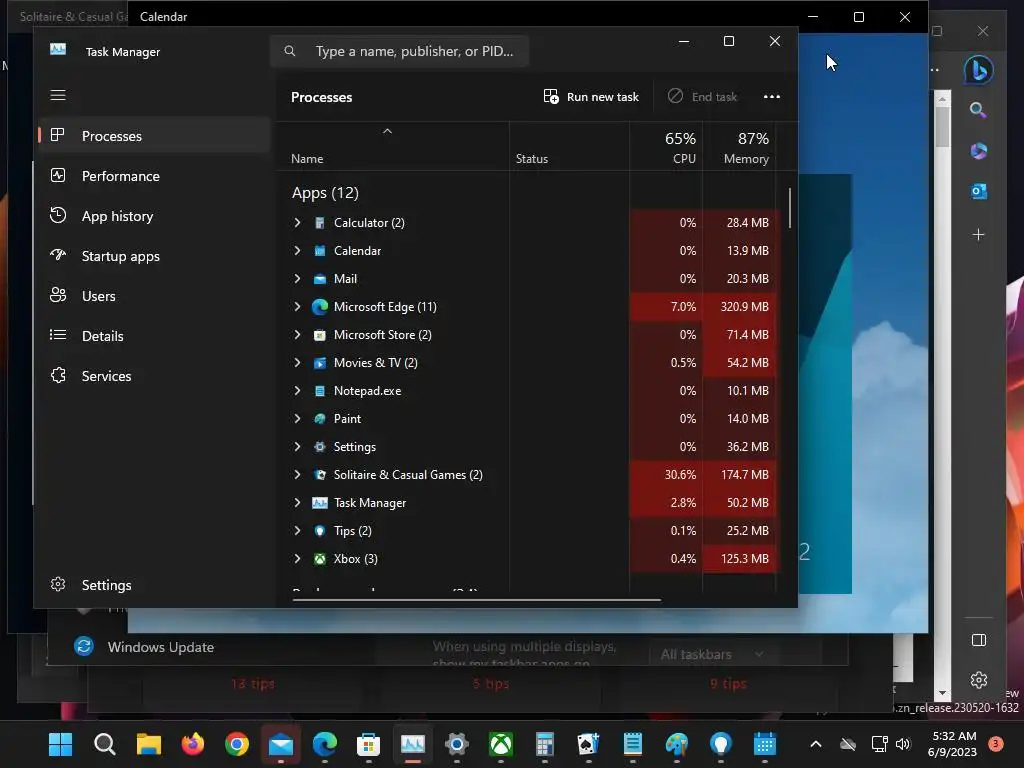Select the Paint icon in process list

[320, 419]
